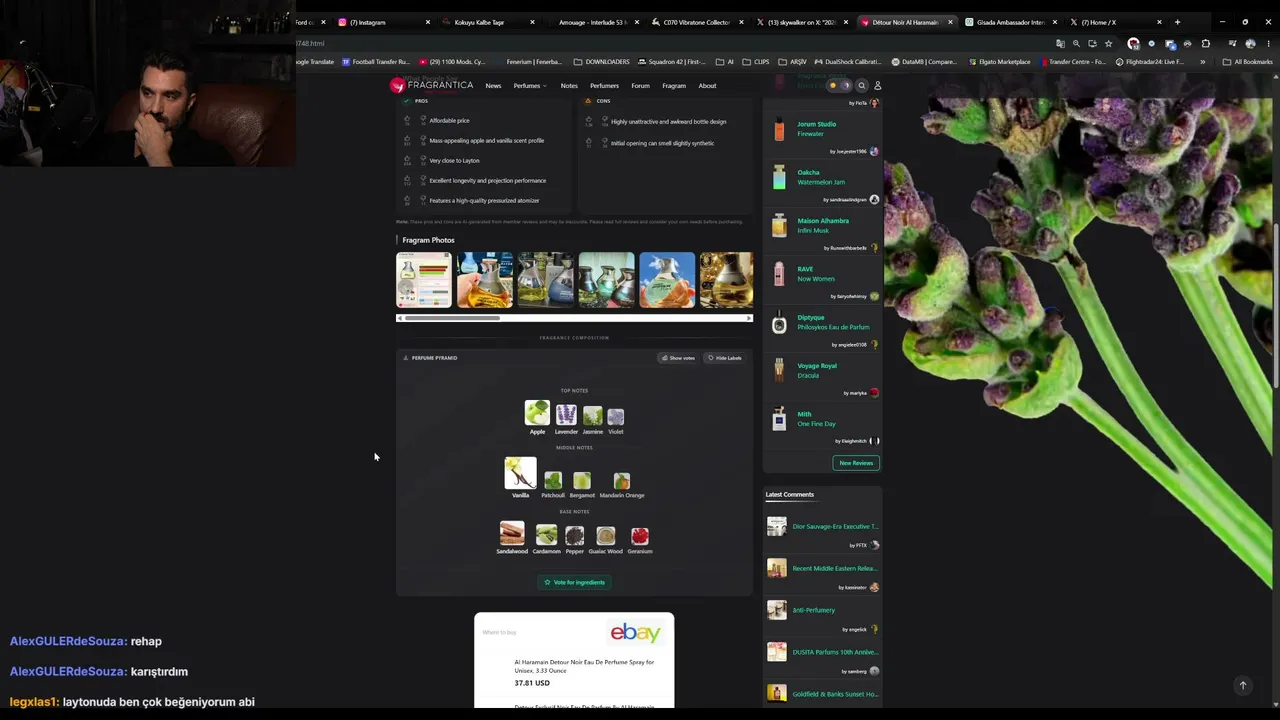The width and height of the screenshot is (1280, 720).
Task: Click the Cardamom note icon
Action: point(546,535)
